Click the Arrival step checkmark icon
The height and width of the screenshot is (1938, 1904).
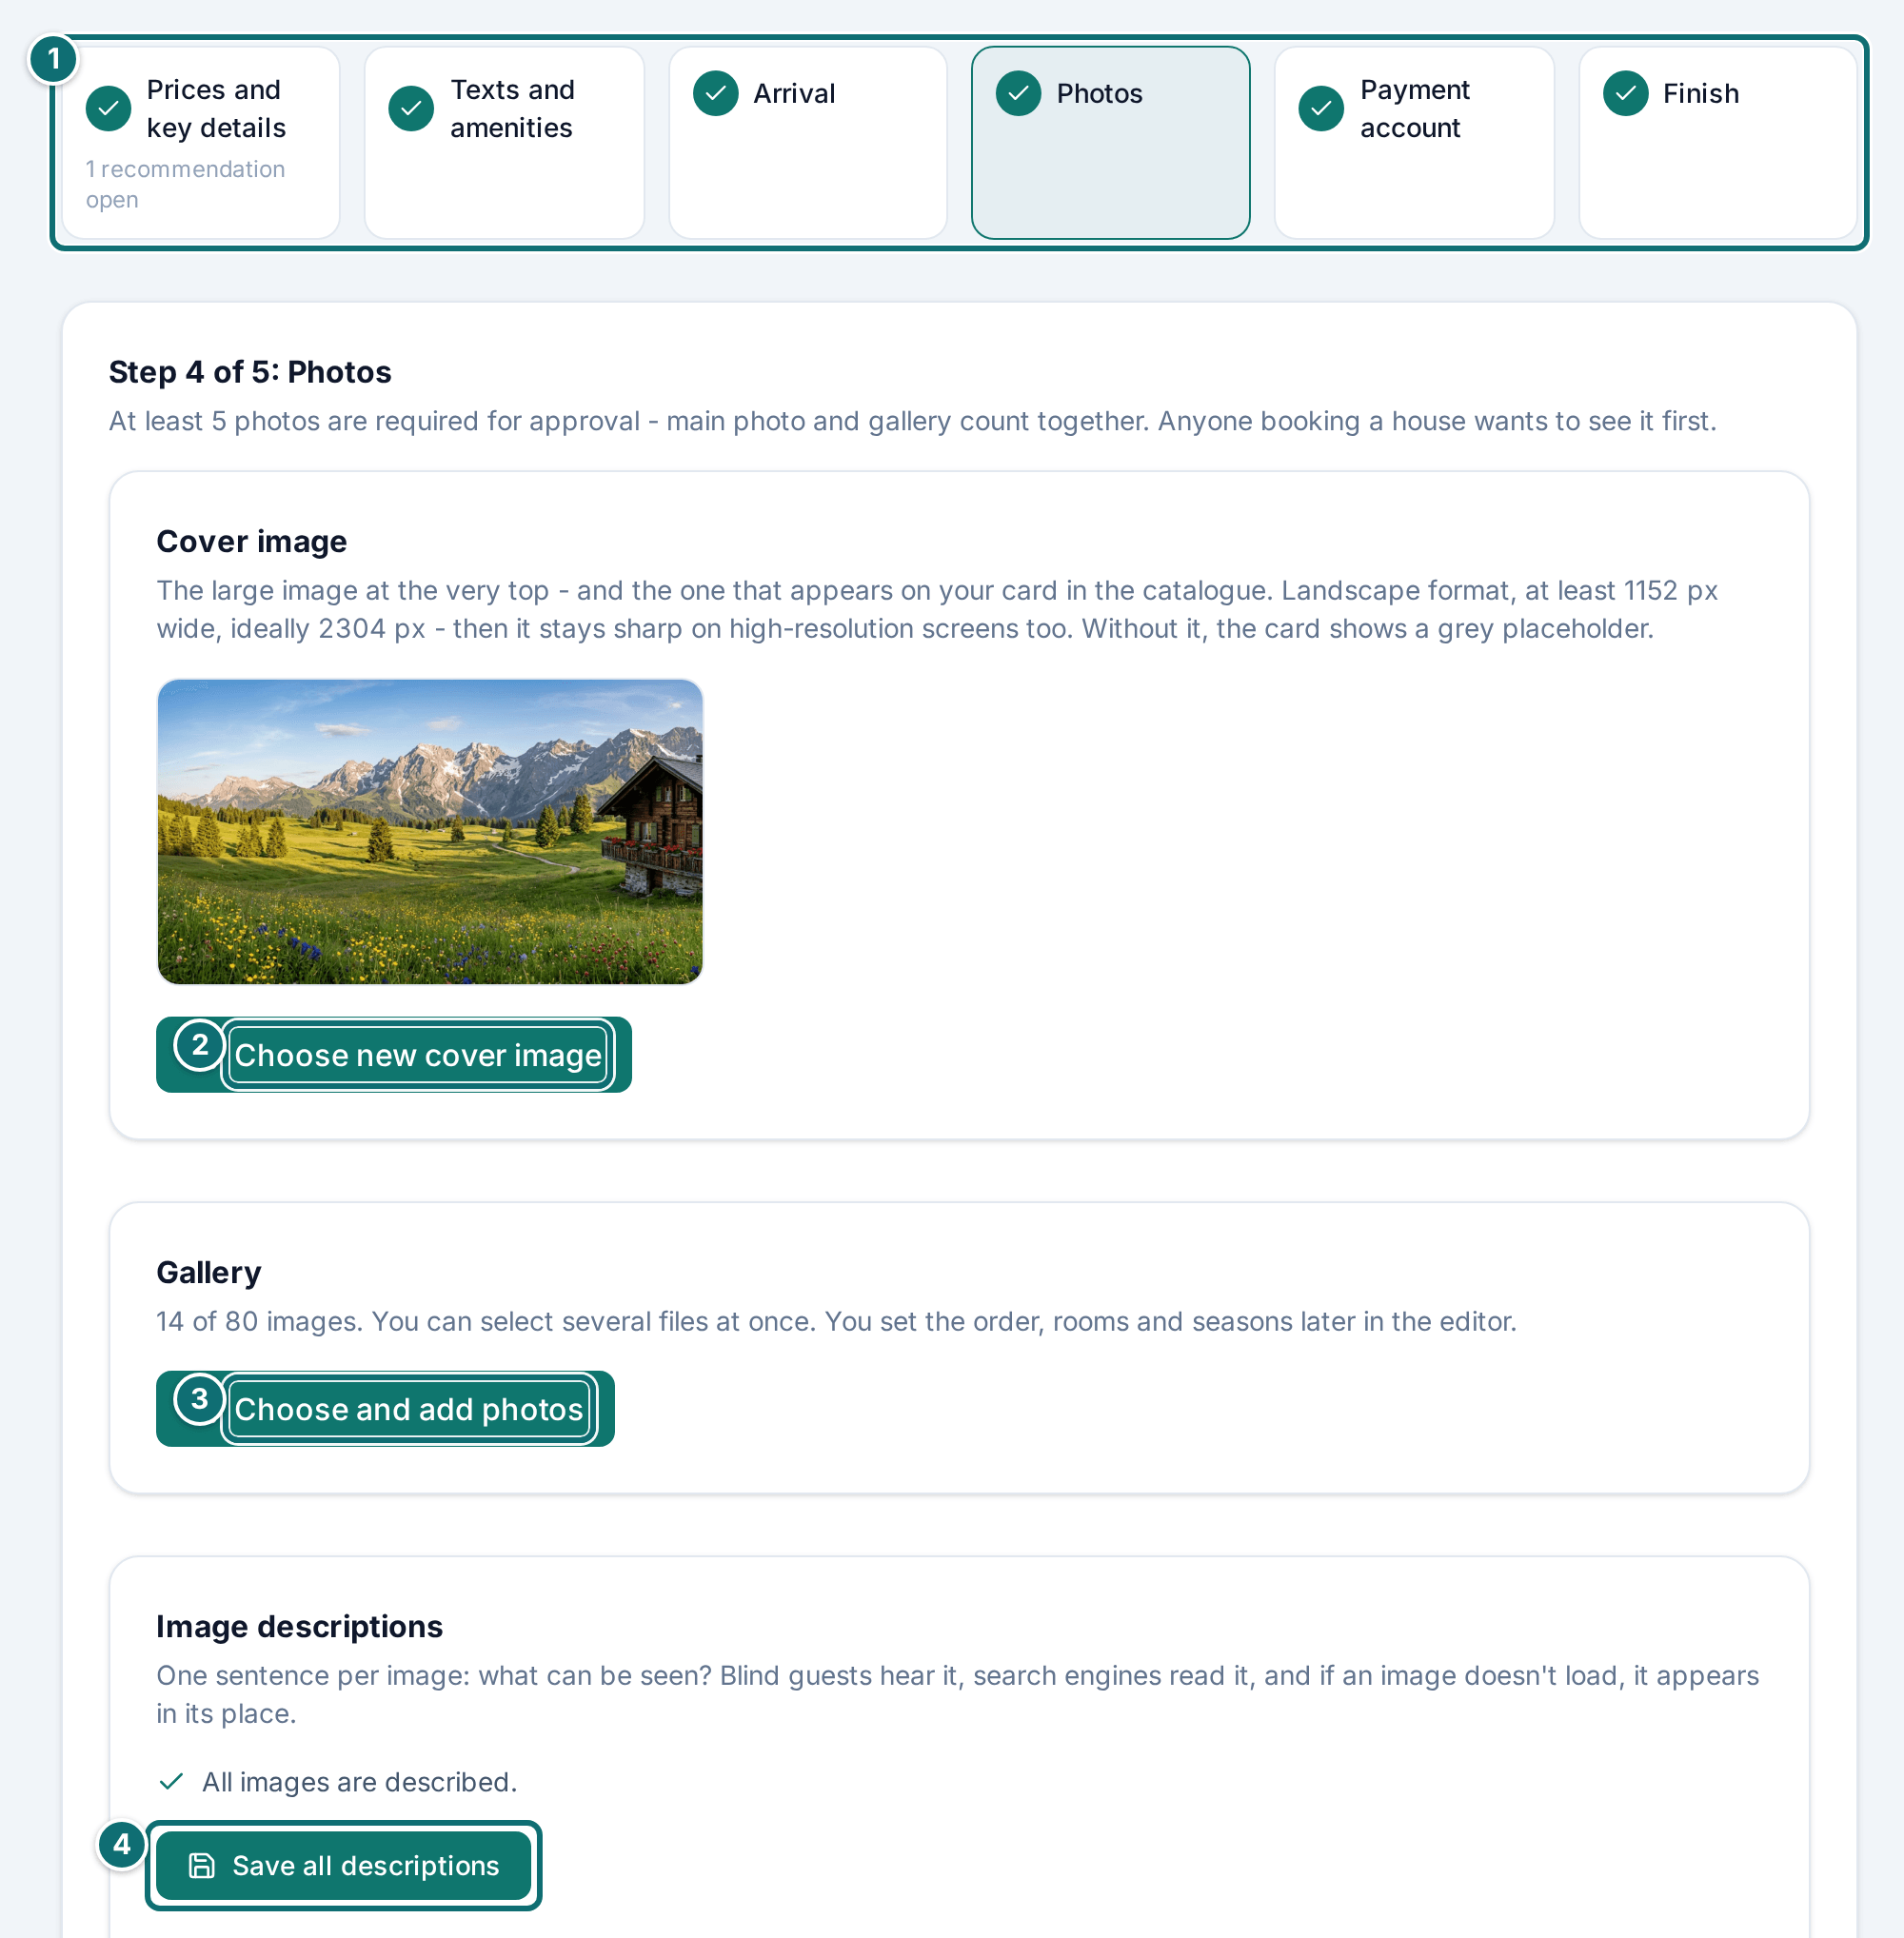click(x=716, y=94)
